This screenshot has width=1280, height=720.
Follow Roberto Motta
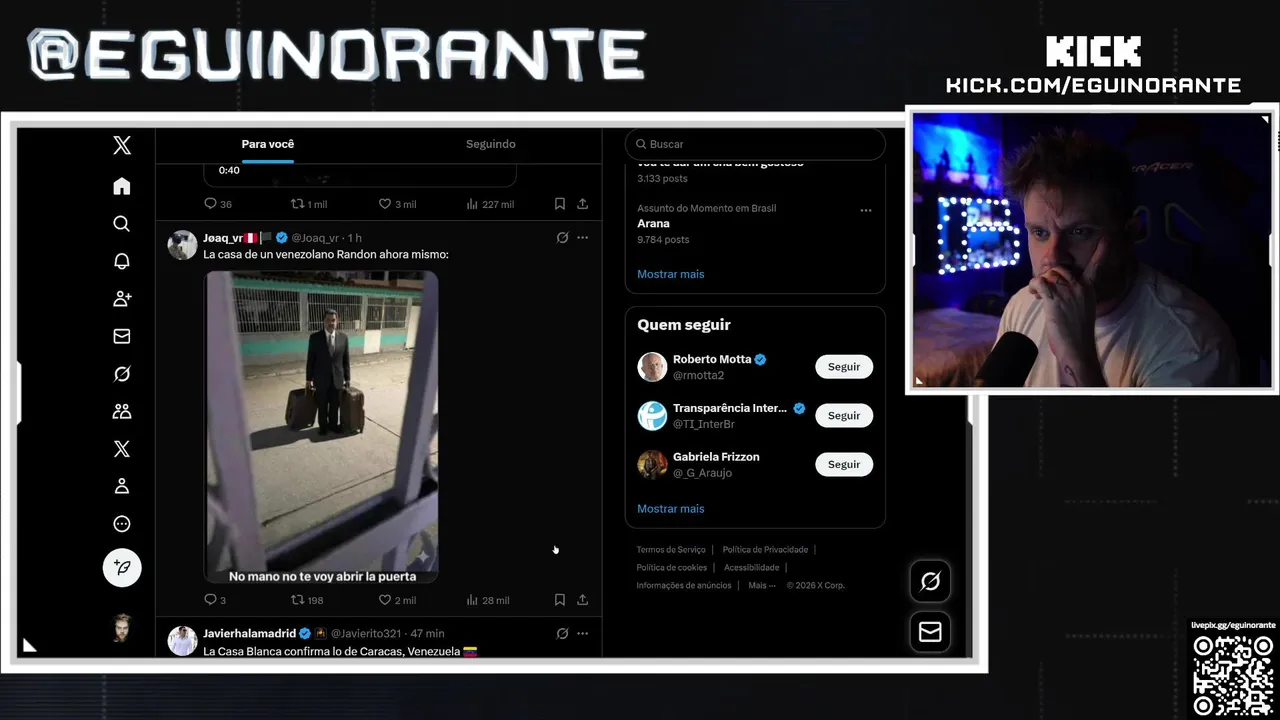point(844,367)
